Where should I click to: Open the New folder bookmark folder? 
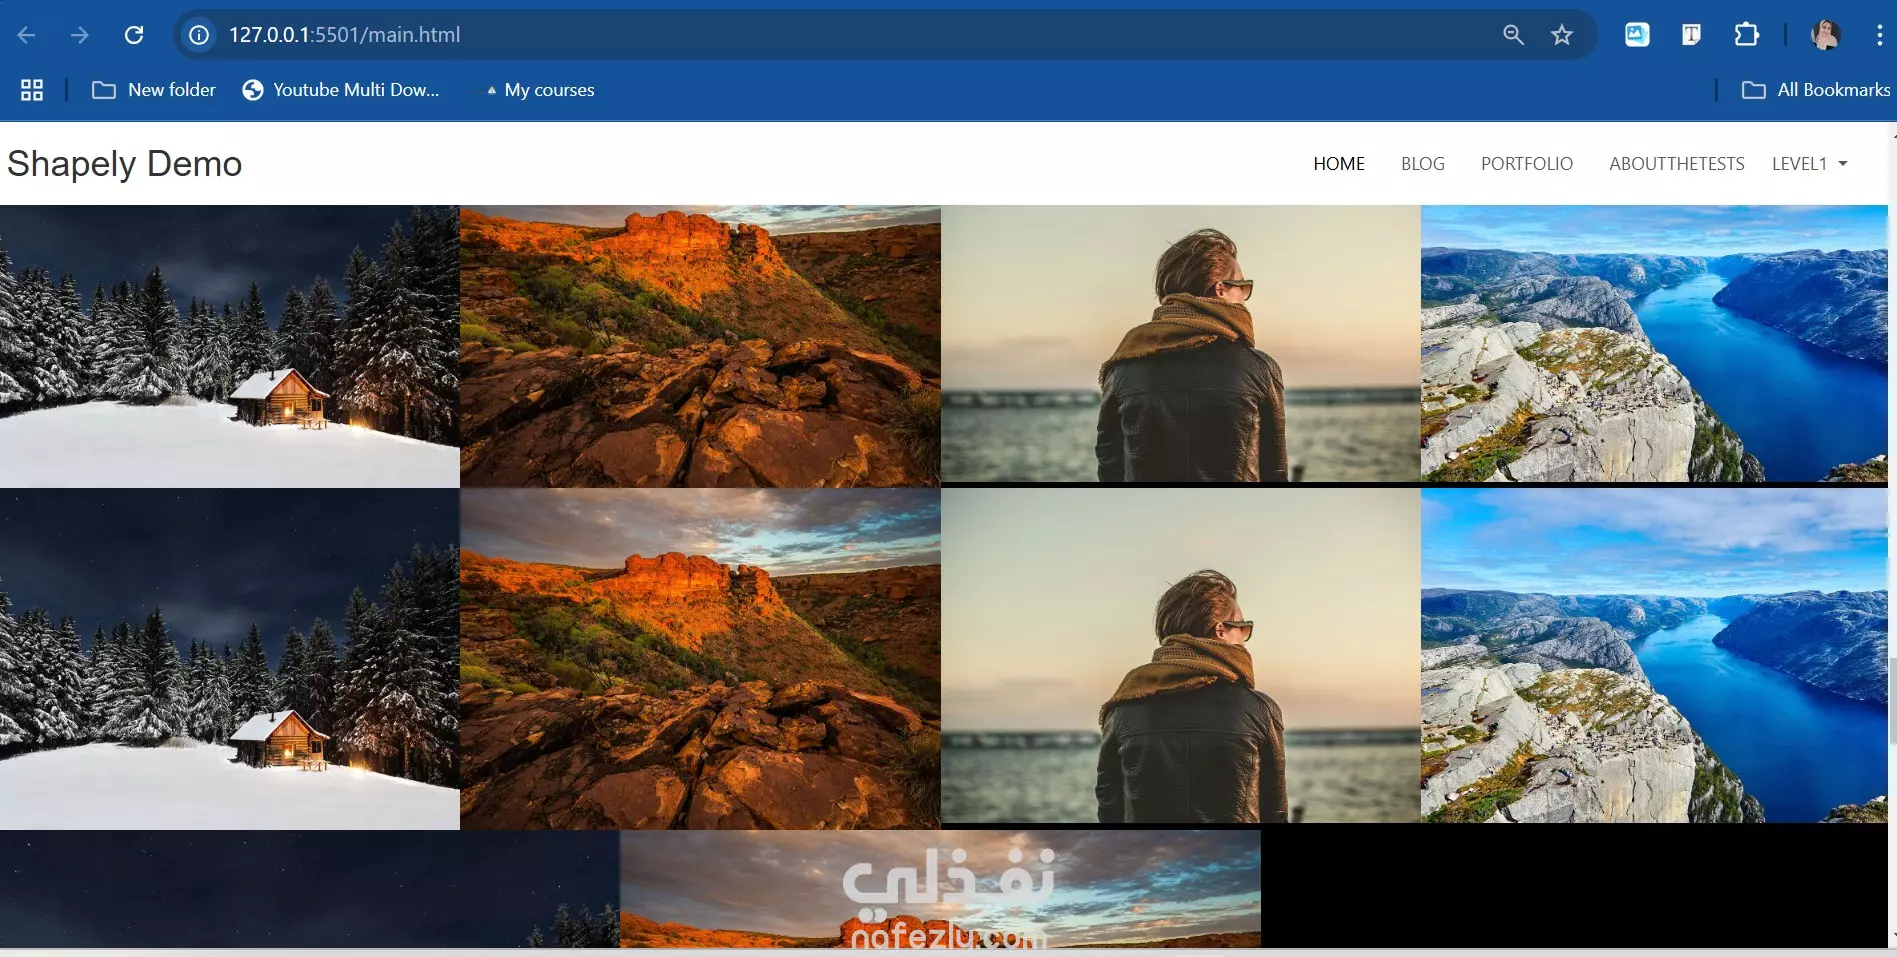pyautogui.click(x=154, y=90)
